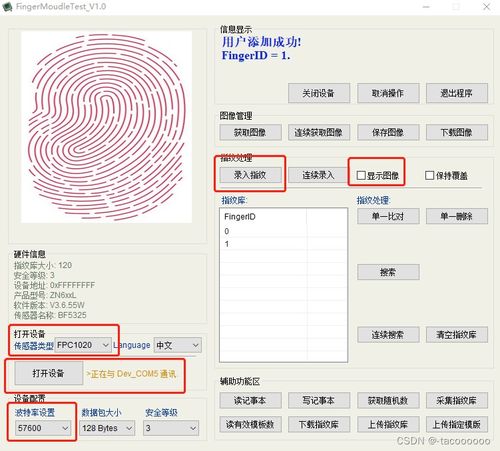Open the 传感器类型 FPC1020 dropdown
500x451 pixels.
(x=83, y=345)
